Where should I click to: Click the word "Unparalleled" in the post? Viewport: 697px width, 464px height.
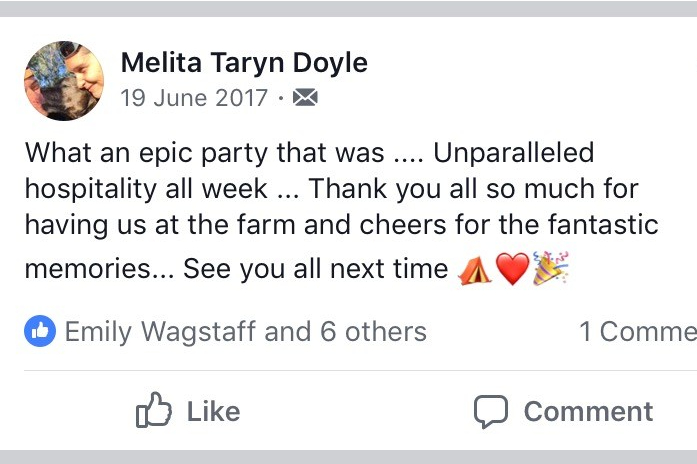(513, 153)
